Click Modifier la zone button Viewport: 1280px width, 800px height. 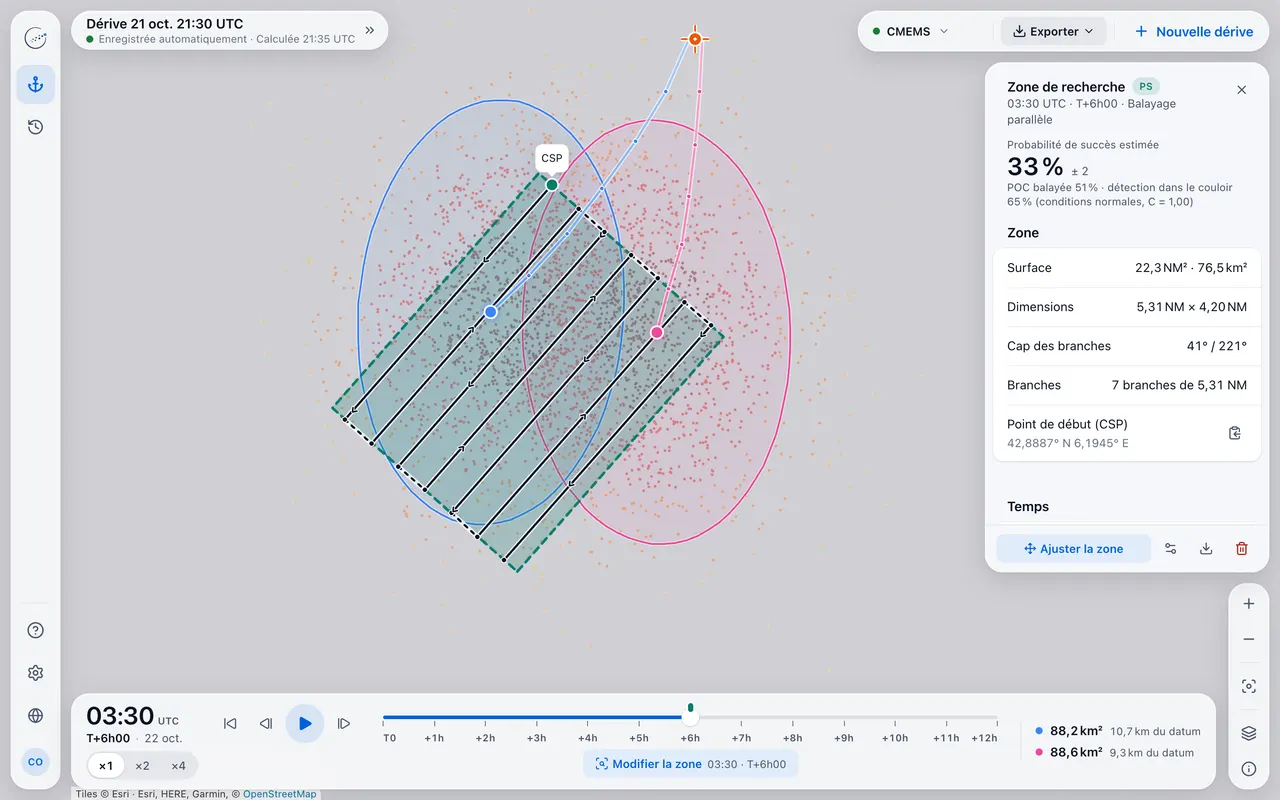pos(691,764)
